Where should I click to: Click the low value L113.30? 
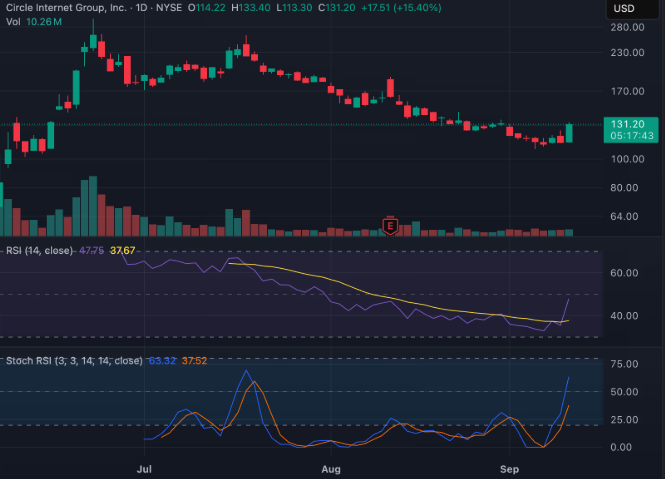(294, 8)
